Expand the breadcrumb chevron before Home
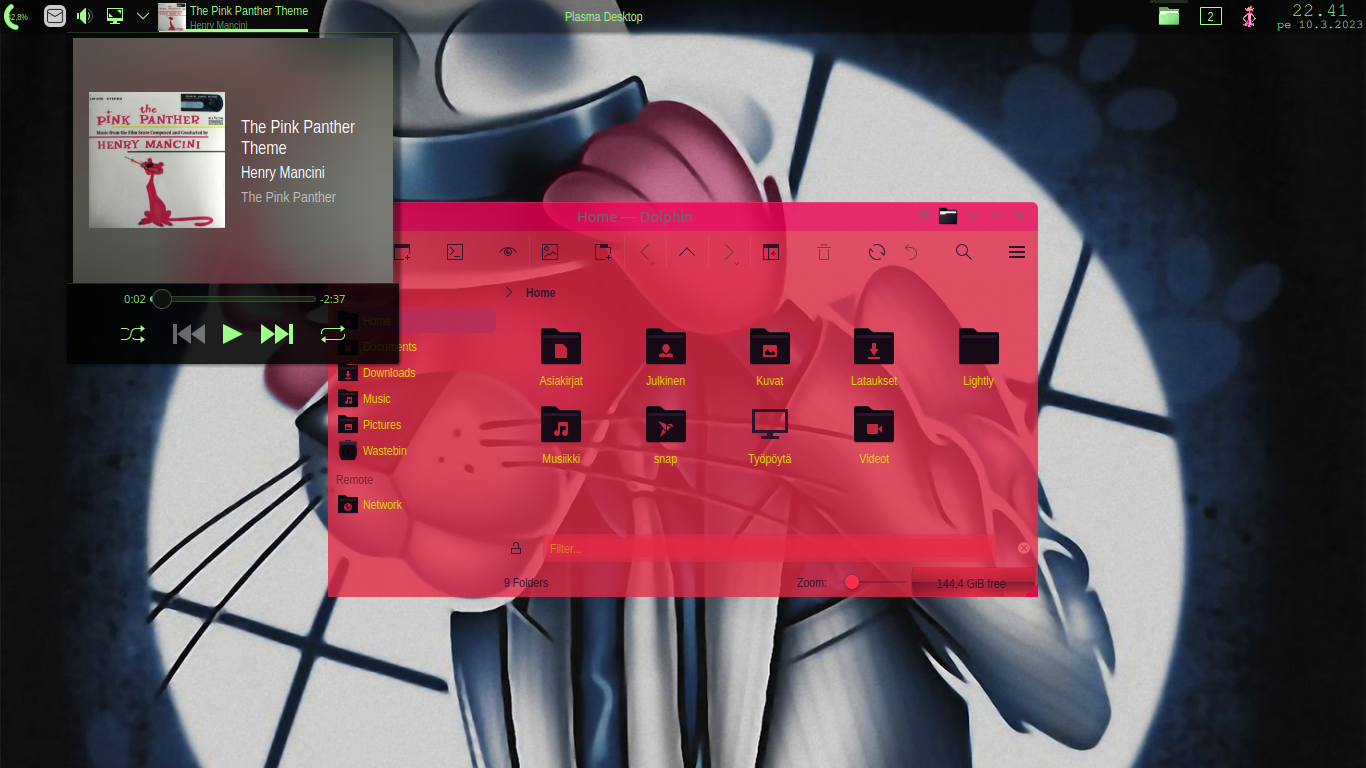Viewport: 1366px width, 768px height. click(x=509, y=292)
